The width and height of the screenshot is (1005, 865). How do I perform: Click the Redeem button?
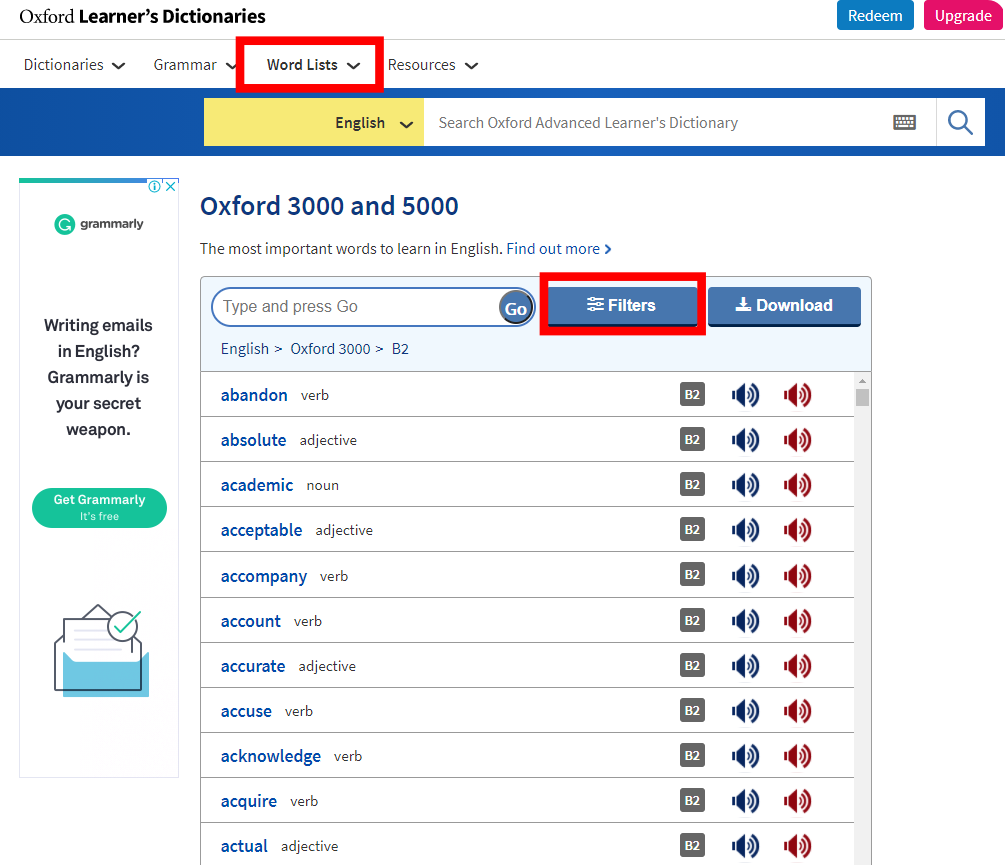[x=875, y=15]
